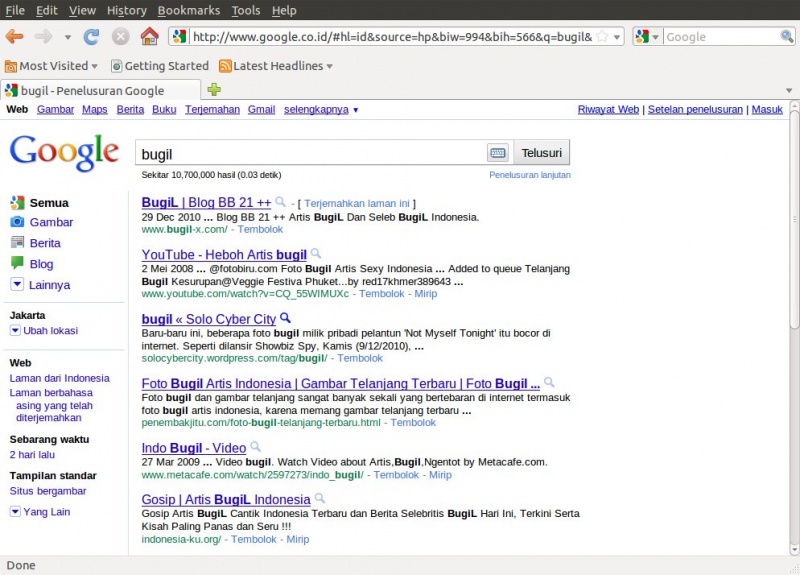This screenshot has width=800, height=575.
Task: Open the Setelan penelusuran link
Action: (x=695, y=109)
